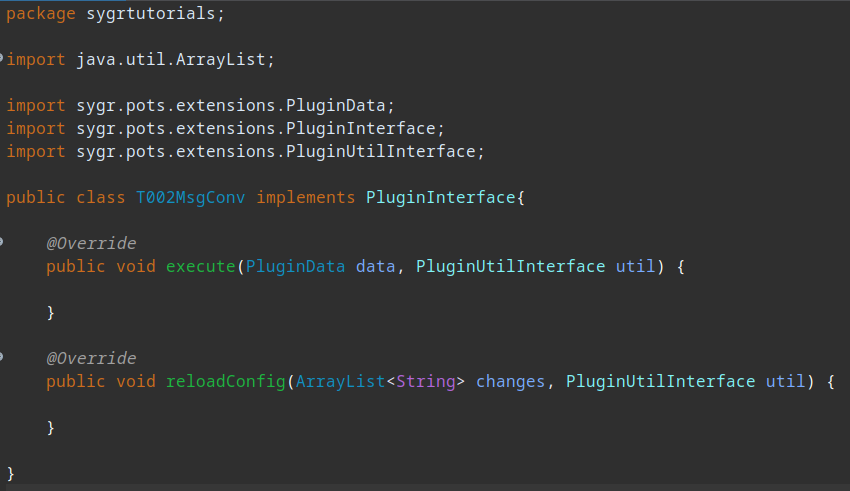
Task: Click the T002MsgConv class name
Action: [190, 198]
